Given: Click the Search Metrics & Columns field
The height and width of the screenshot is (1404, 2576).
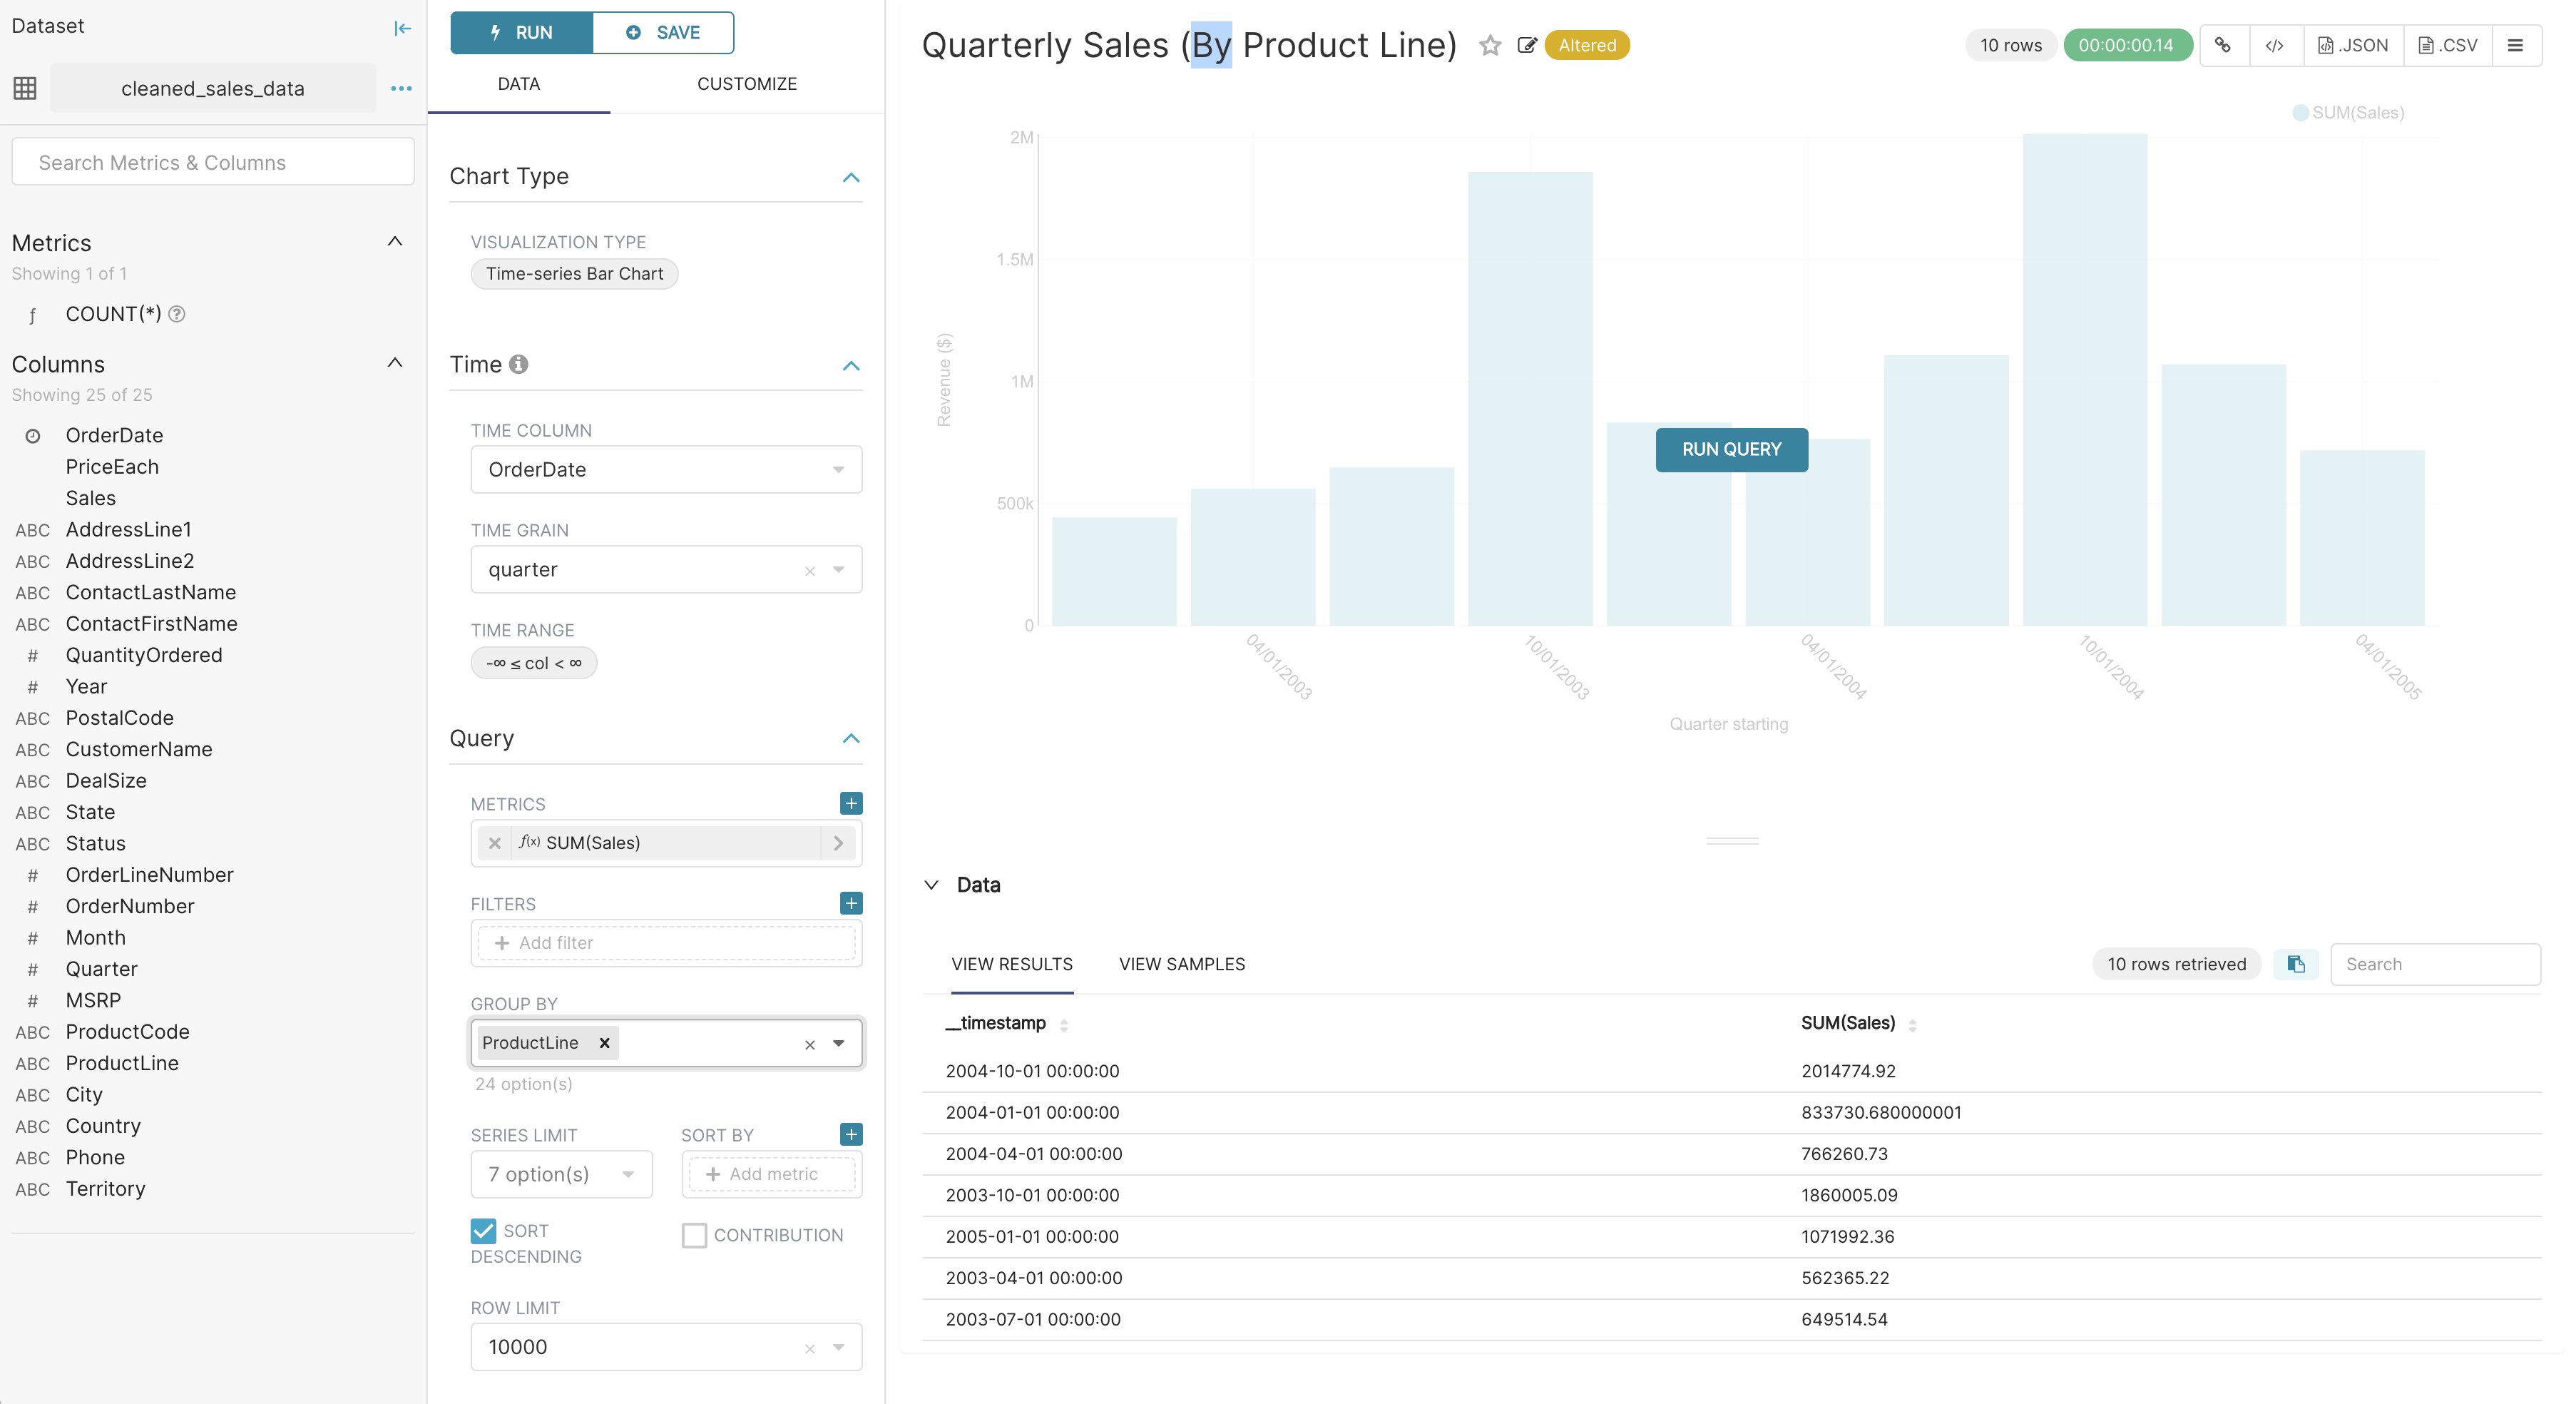Looking at the screenshot, I should click(x=212, y=161).
